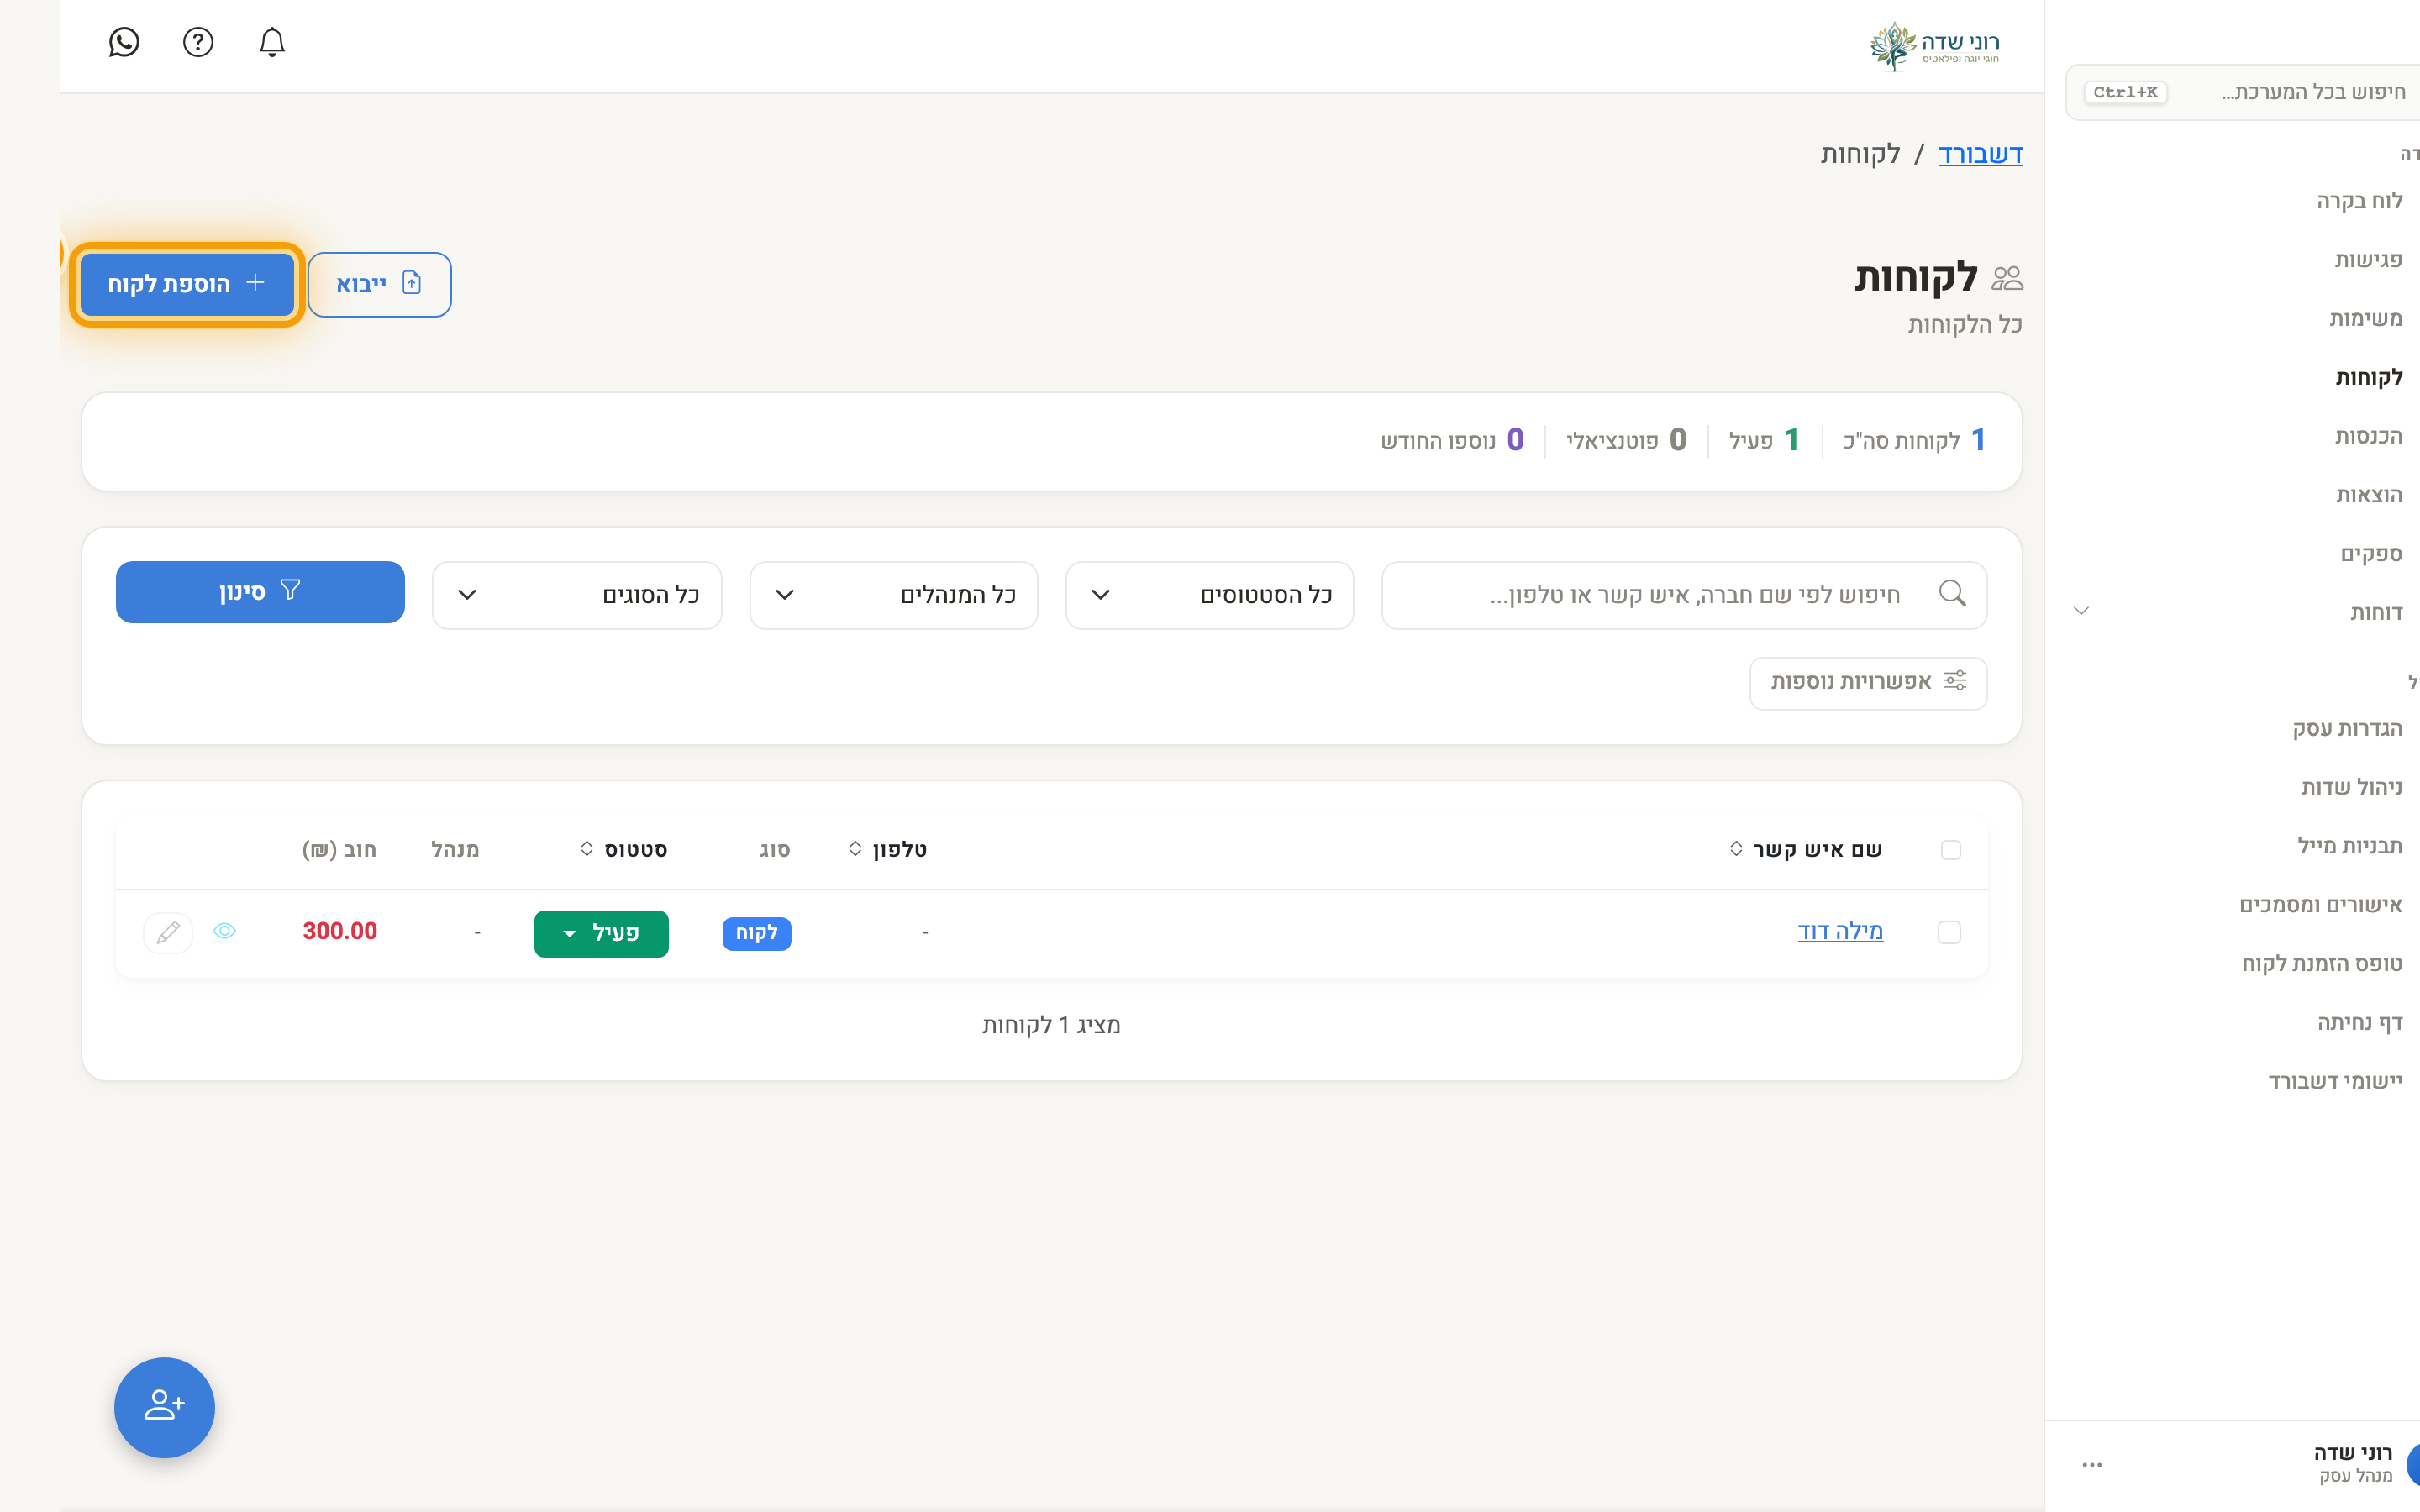Open the notifications bell
The image size is (2420, 1512).
click(272, 42)
